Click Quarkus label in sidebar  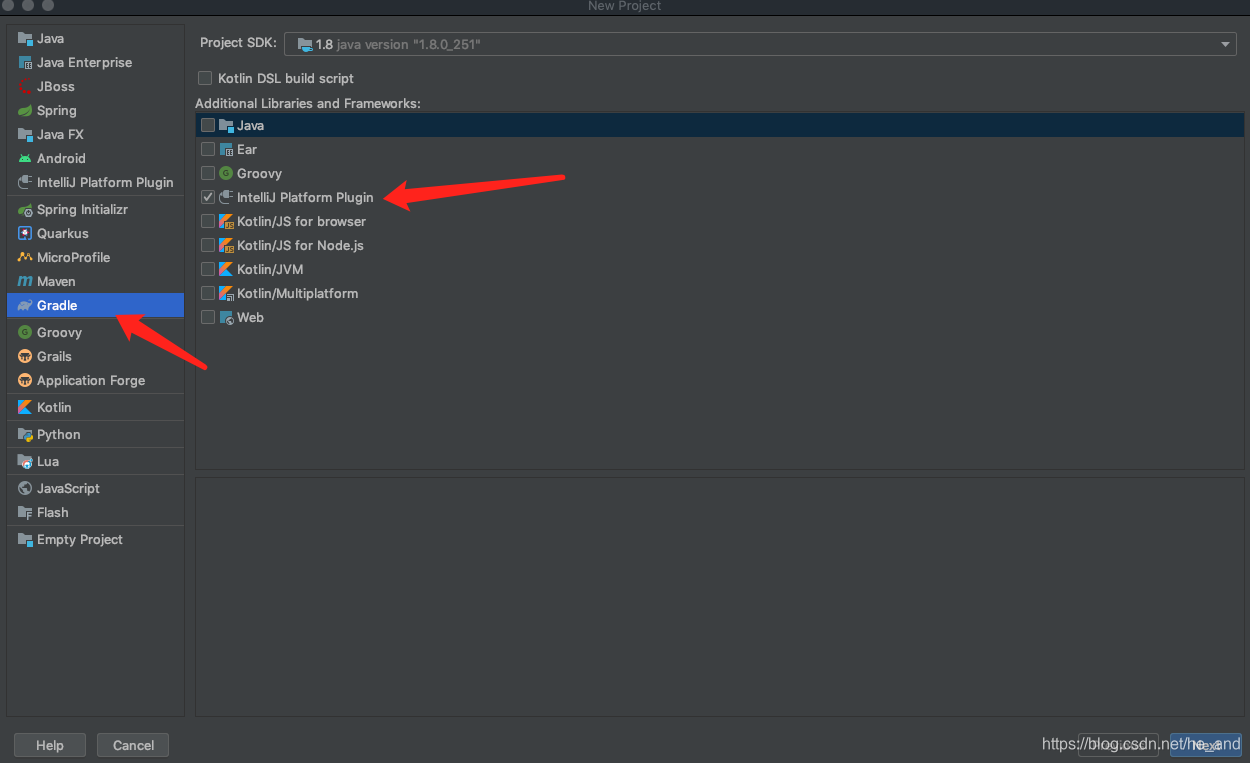click(x=63, y=233)
